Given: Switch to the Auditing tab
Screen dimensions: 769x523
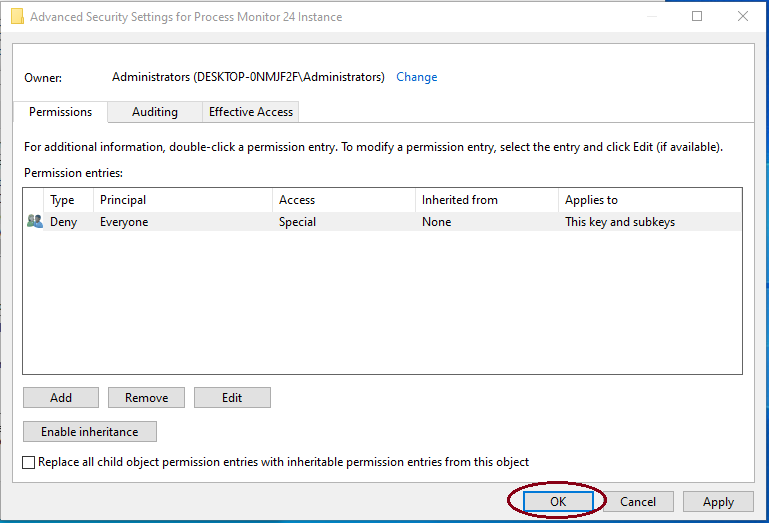Looking at the screenshot, I should [x=155, y=112].
